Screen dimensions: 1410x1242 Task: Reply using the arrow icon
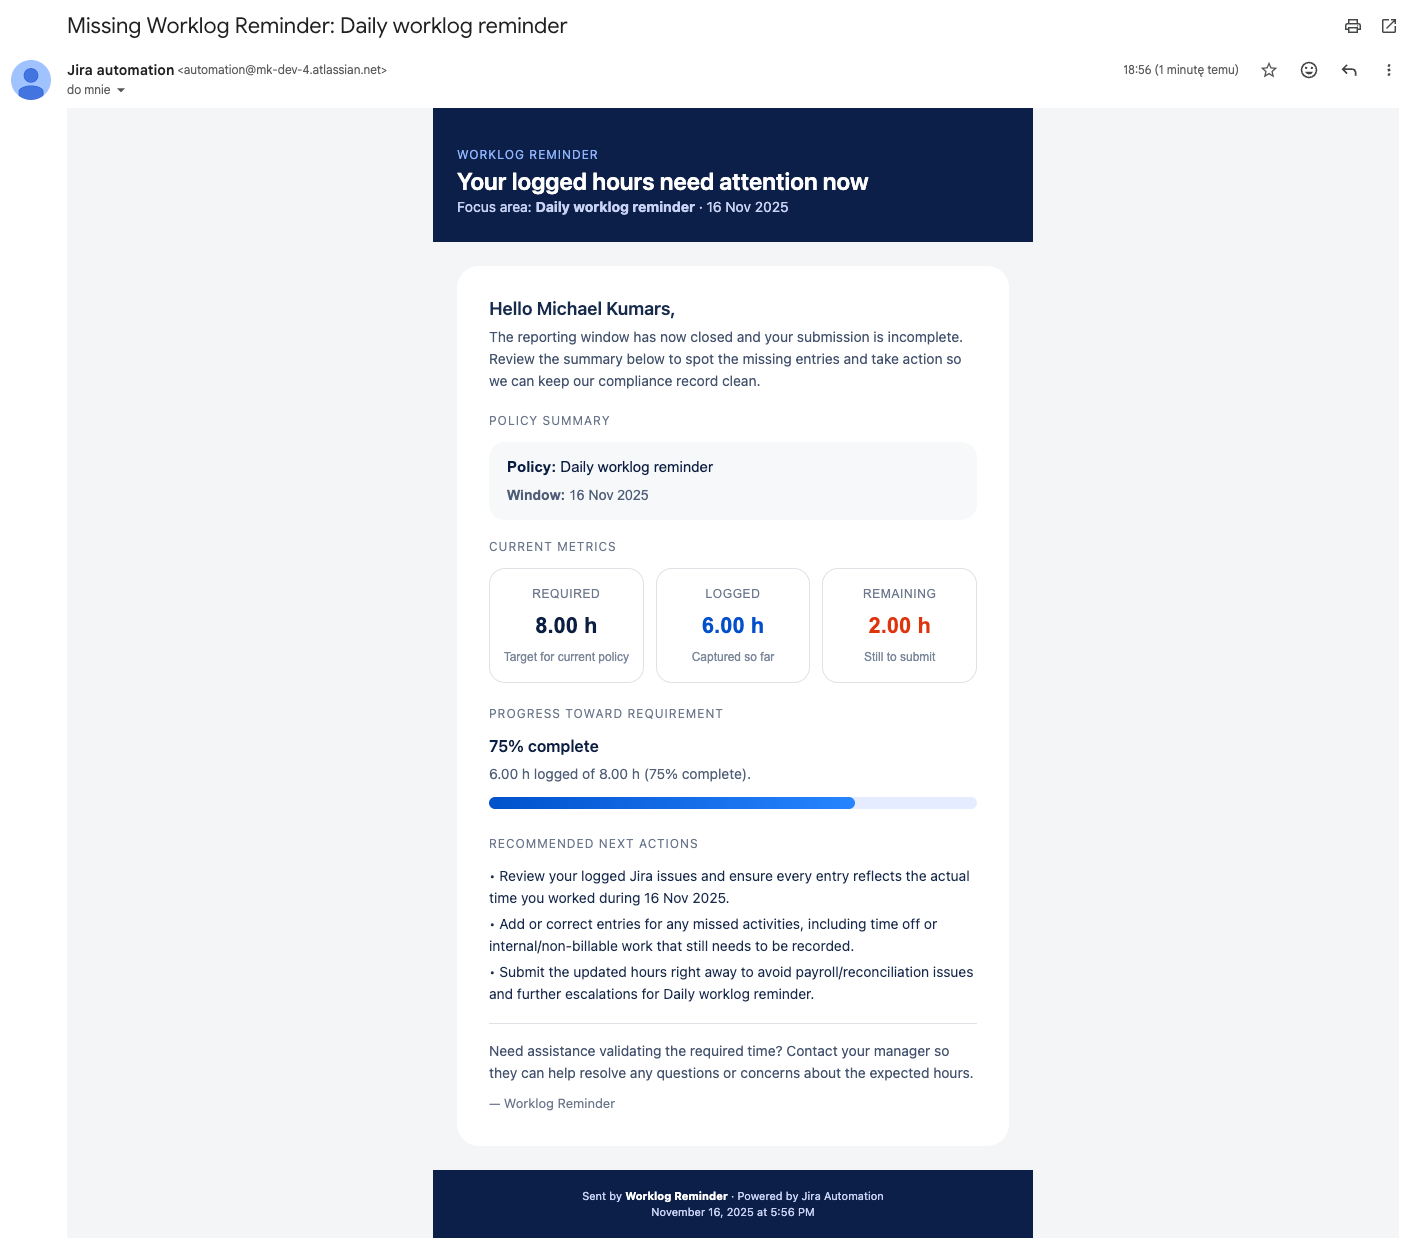pyautogui.click(x=1349, y=70)
